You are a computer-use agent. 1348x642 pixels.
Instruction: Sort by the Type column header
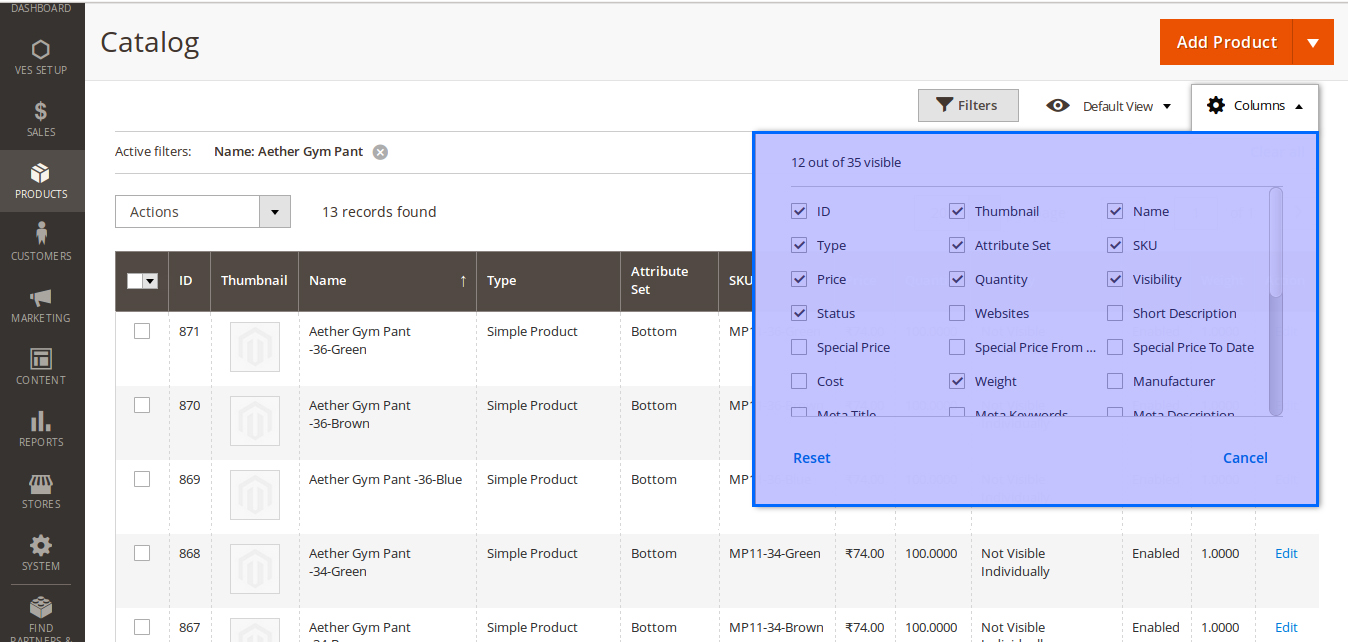(548, 281)
